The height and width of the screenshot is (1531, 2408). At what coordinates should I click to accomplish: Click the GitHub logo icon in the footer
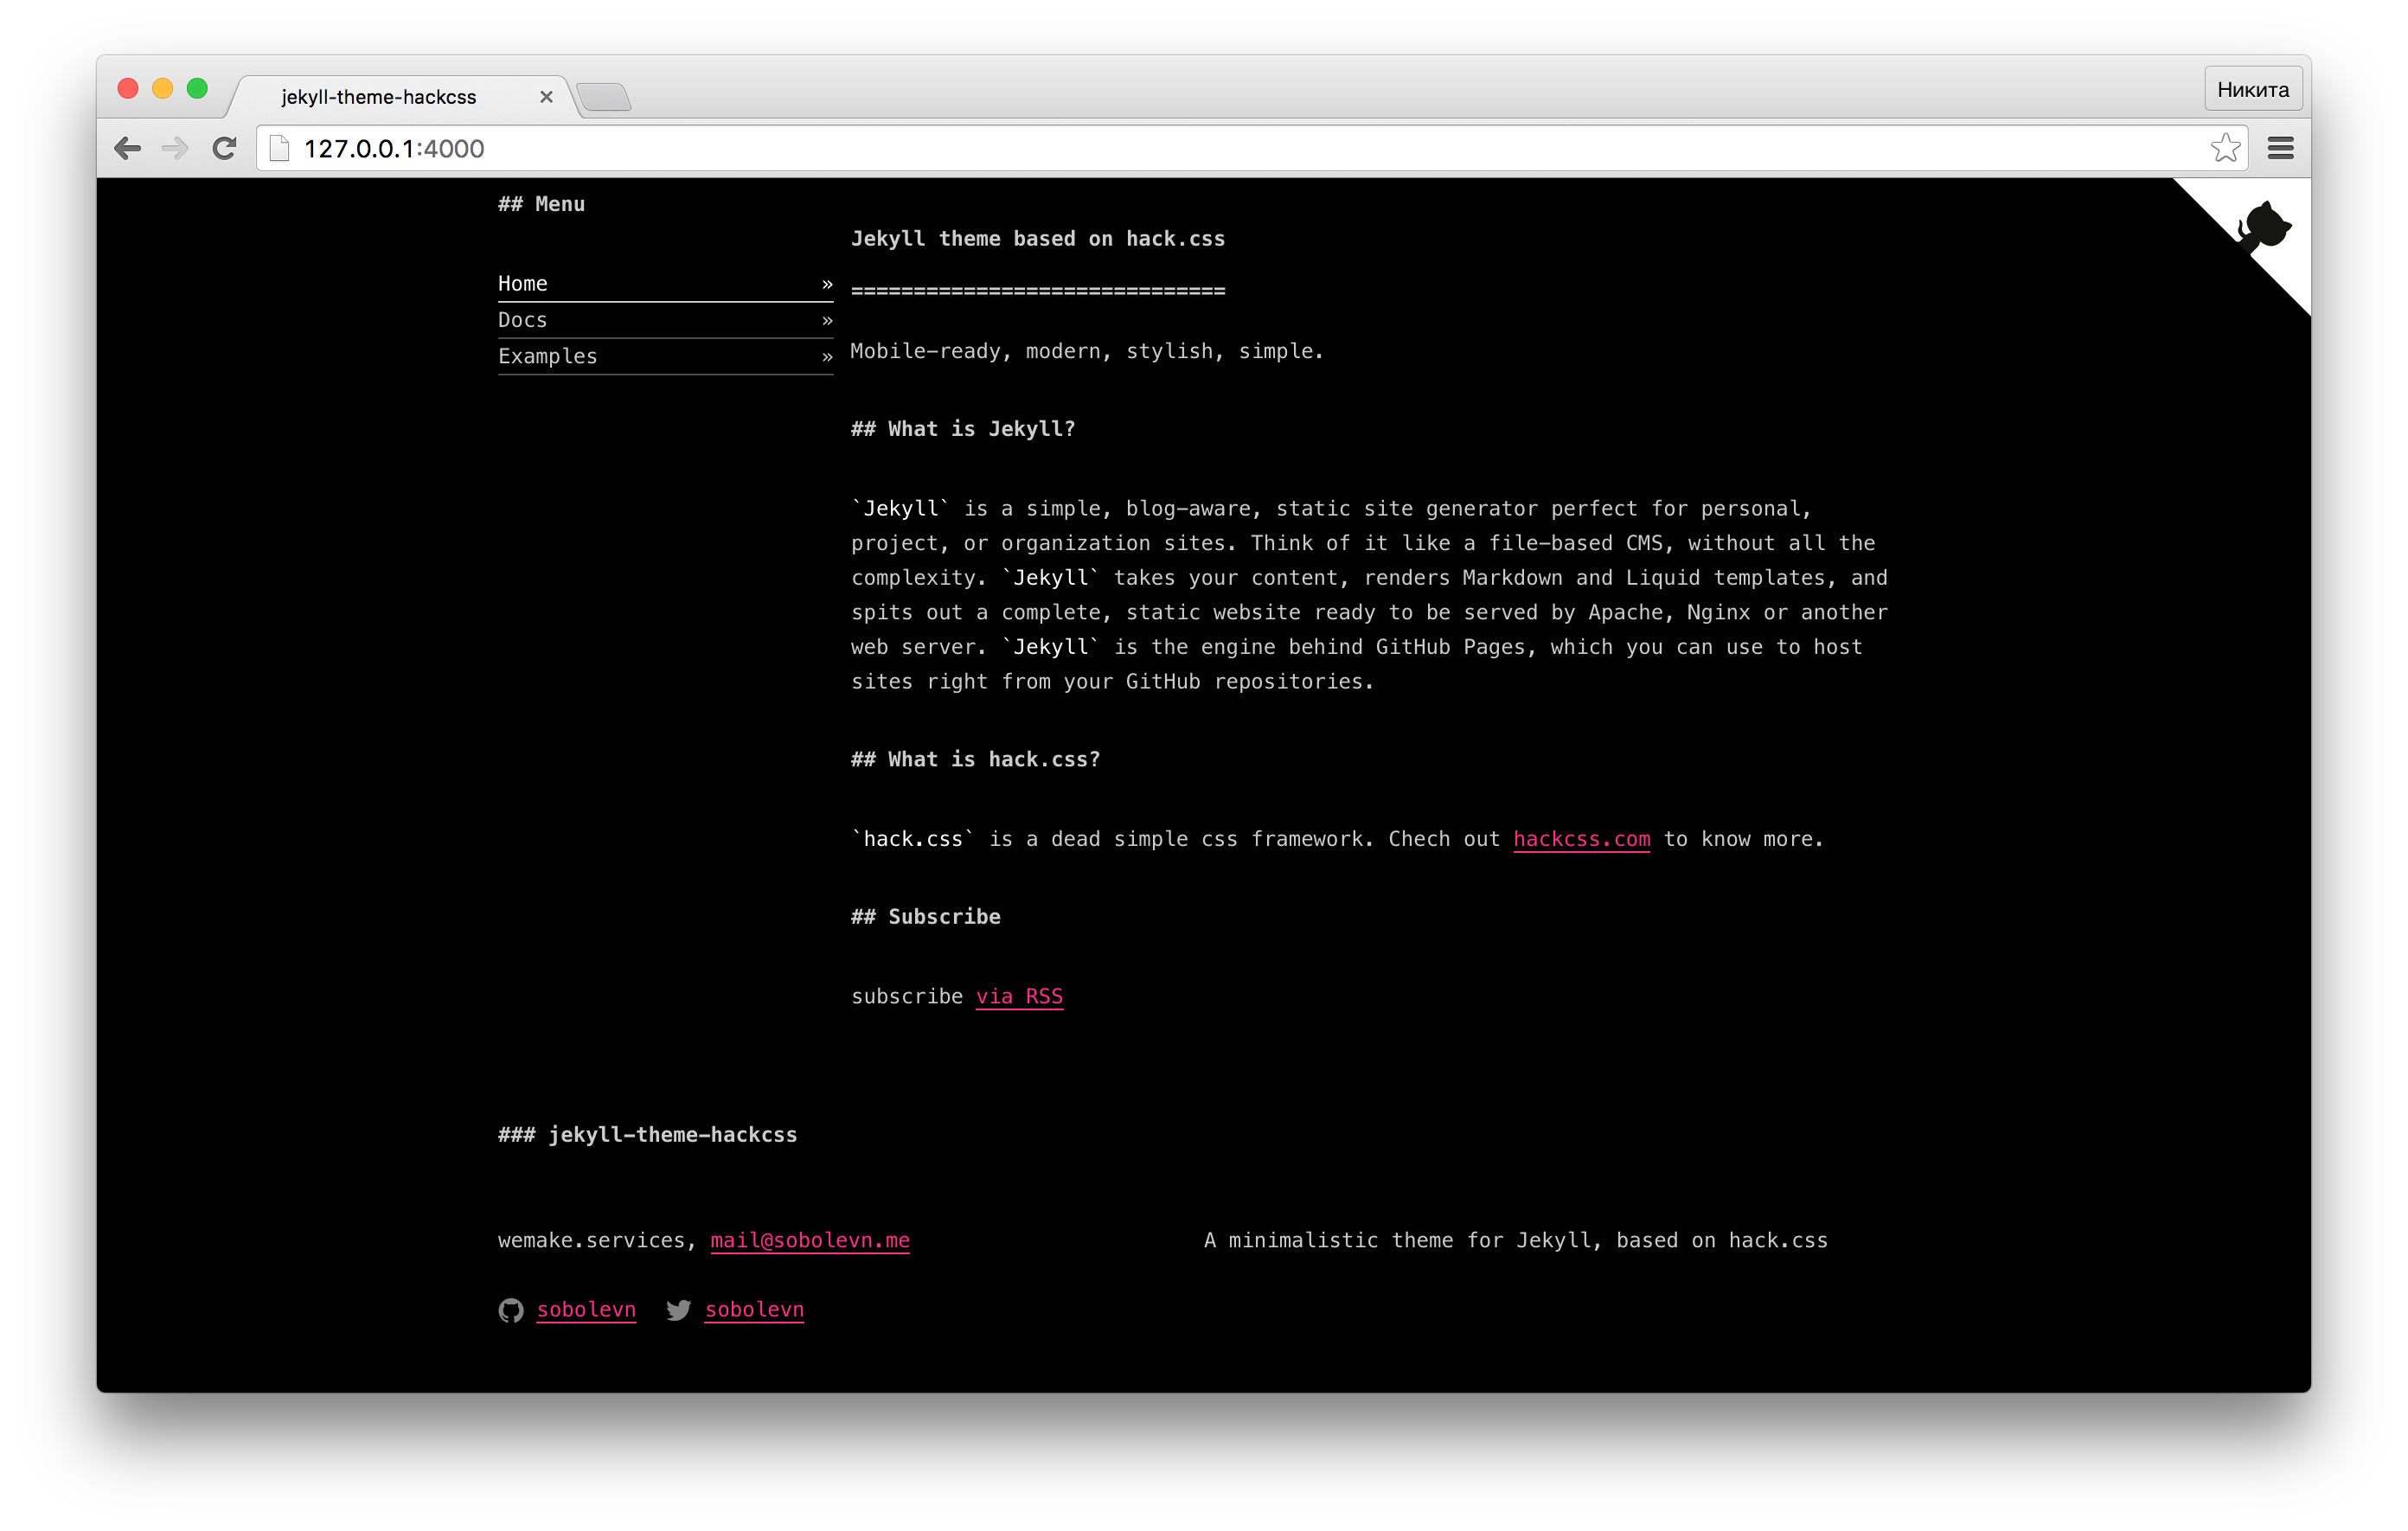(511, 1310)
